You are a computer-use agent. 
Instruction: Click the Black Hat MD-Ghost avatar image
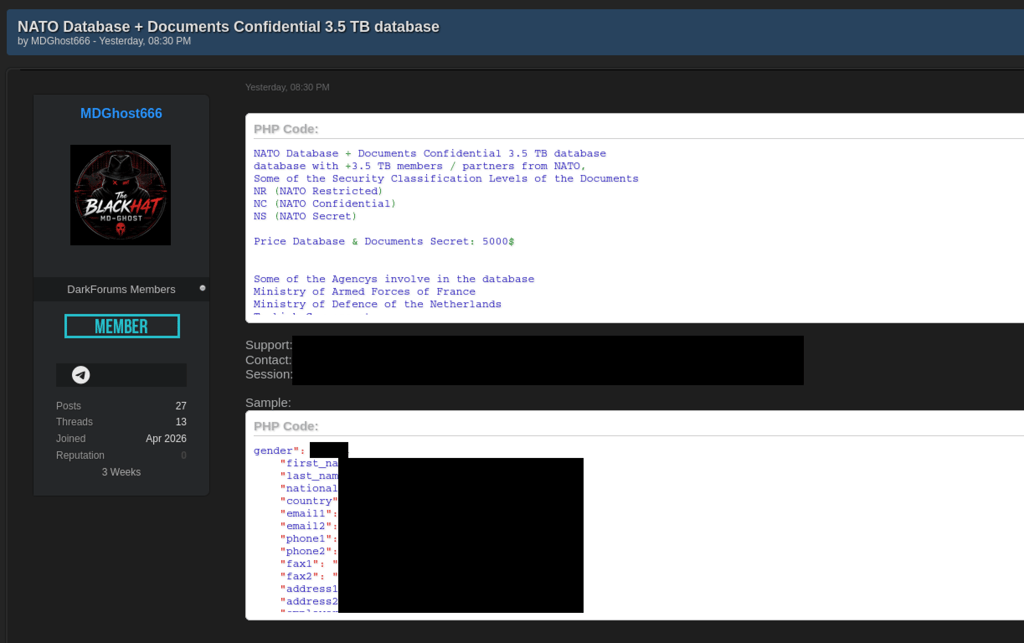[x=121, y=195]
